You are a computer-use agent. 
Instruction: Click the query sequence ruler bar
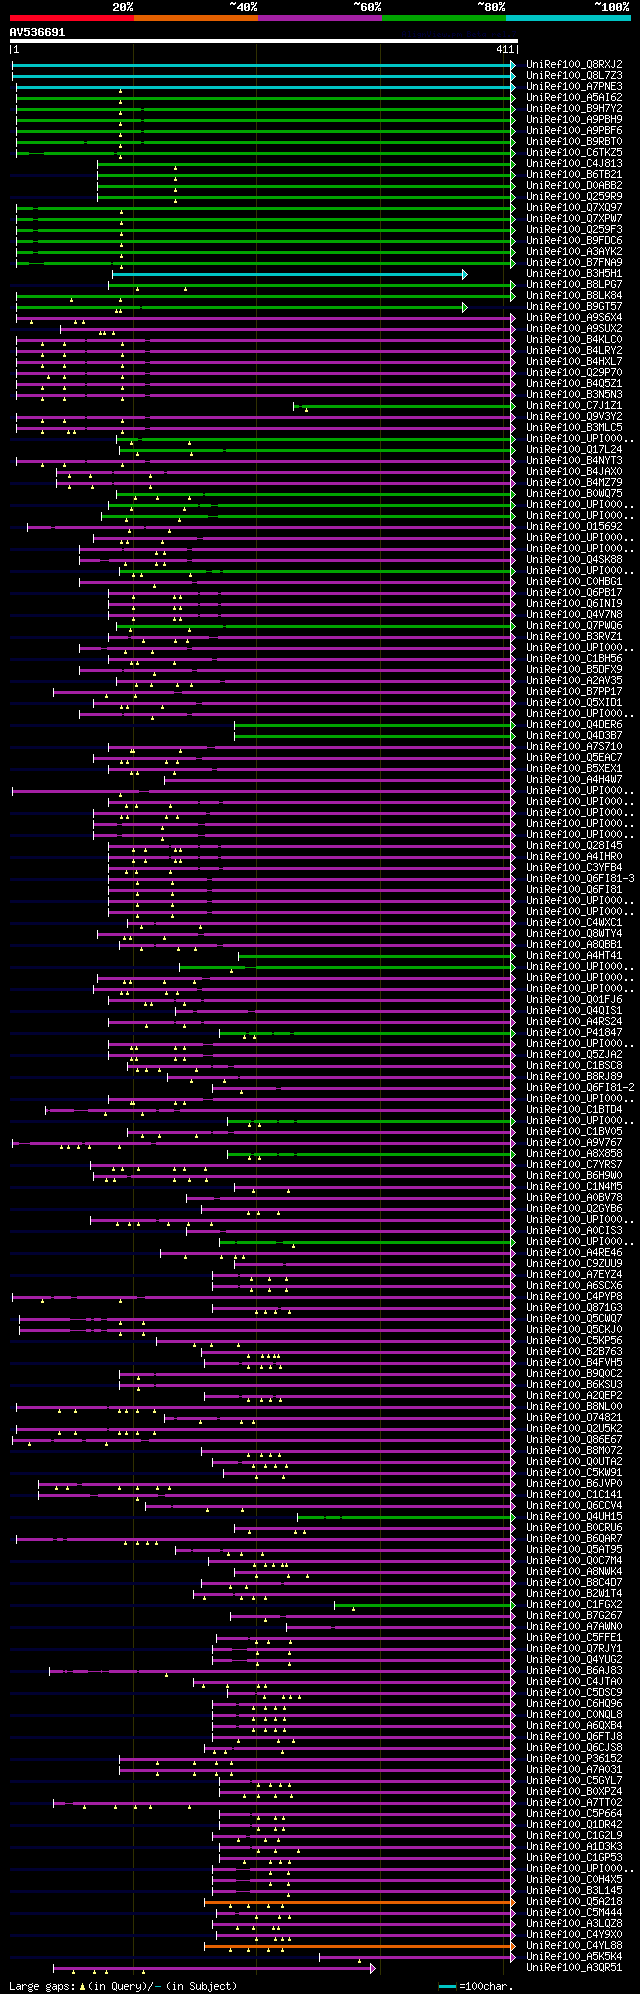pos(264,42)
